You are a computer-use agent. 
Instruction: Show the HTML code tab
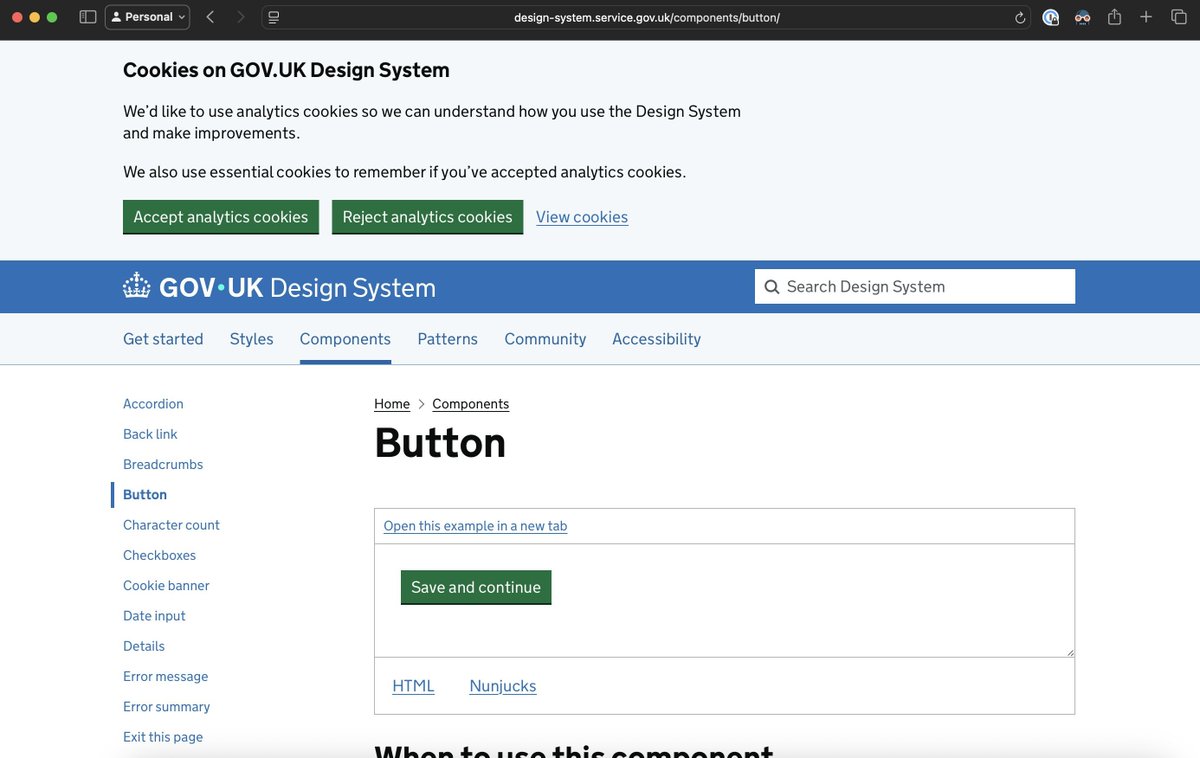click(x=413, y=686)
